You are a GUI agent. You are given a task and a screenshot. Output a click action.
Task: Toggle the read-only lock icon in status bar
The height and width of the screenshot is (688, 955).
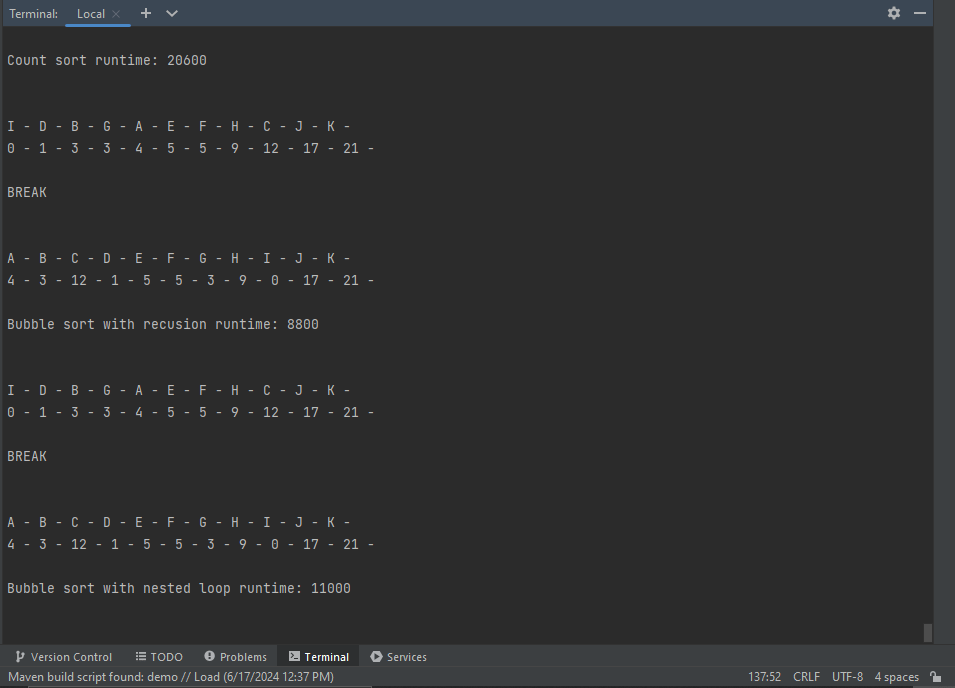(x=936, y=677)
